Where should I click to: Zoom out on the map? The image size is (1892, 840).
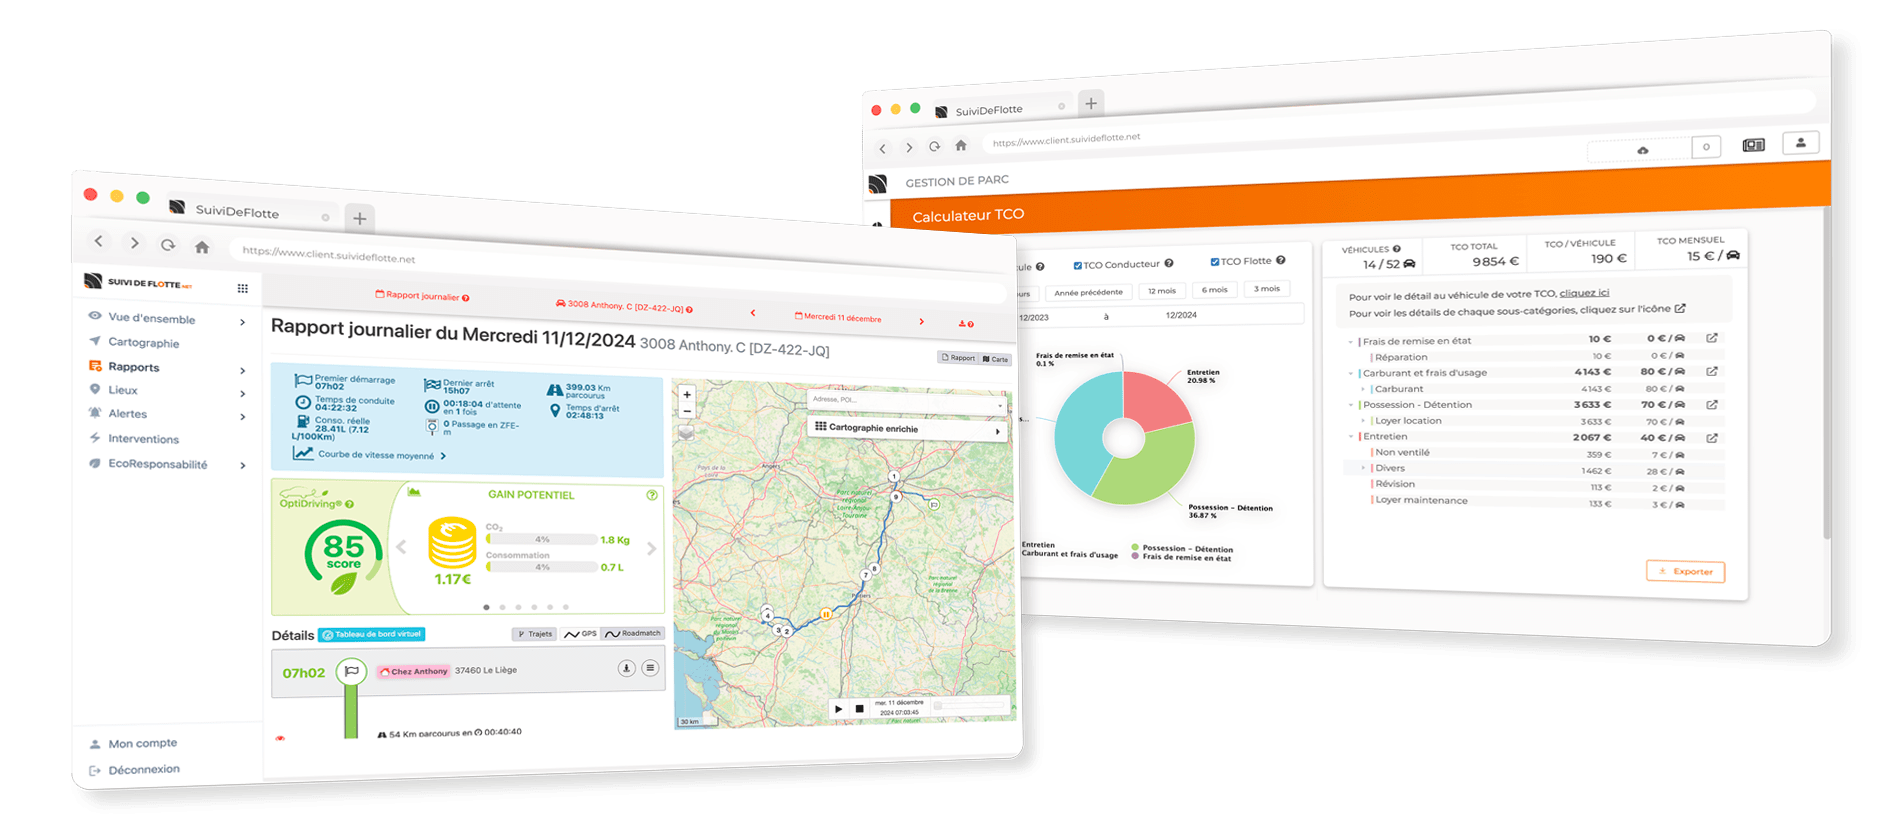[687, 411]
